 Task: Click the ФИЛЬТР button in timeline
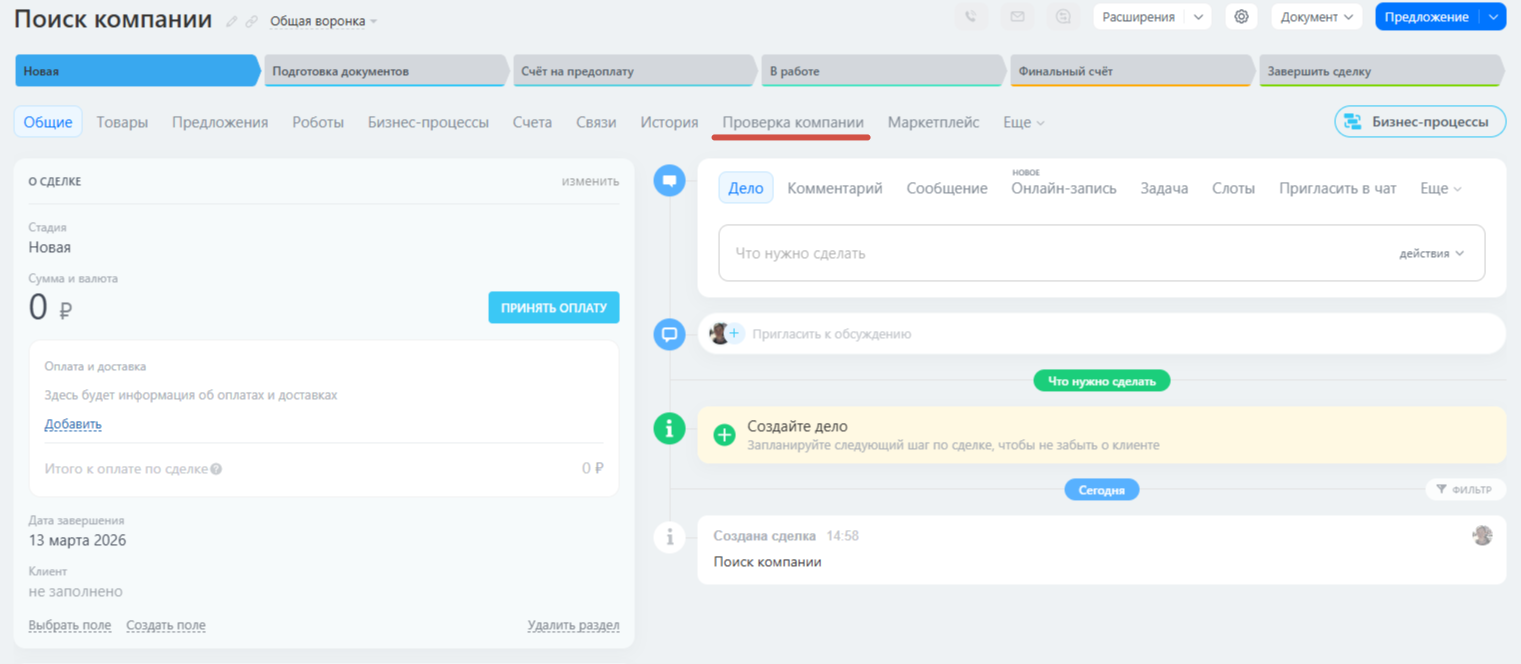[1464, 490]
